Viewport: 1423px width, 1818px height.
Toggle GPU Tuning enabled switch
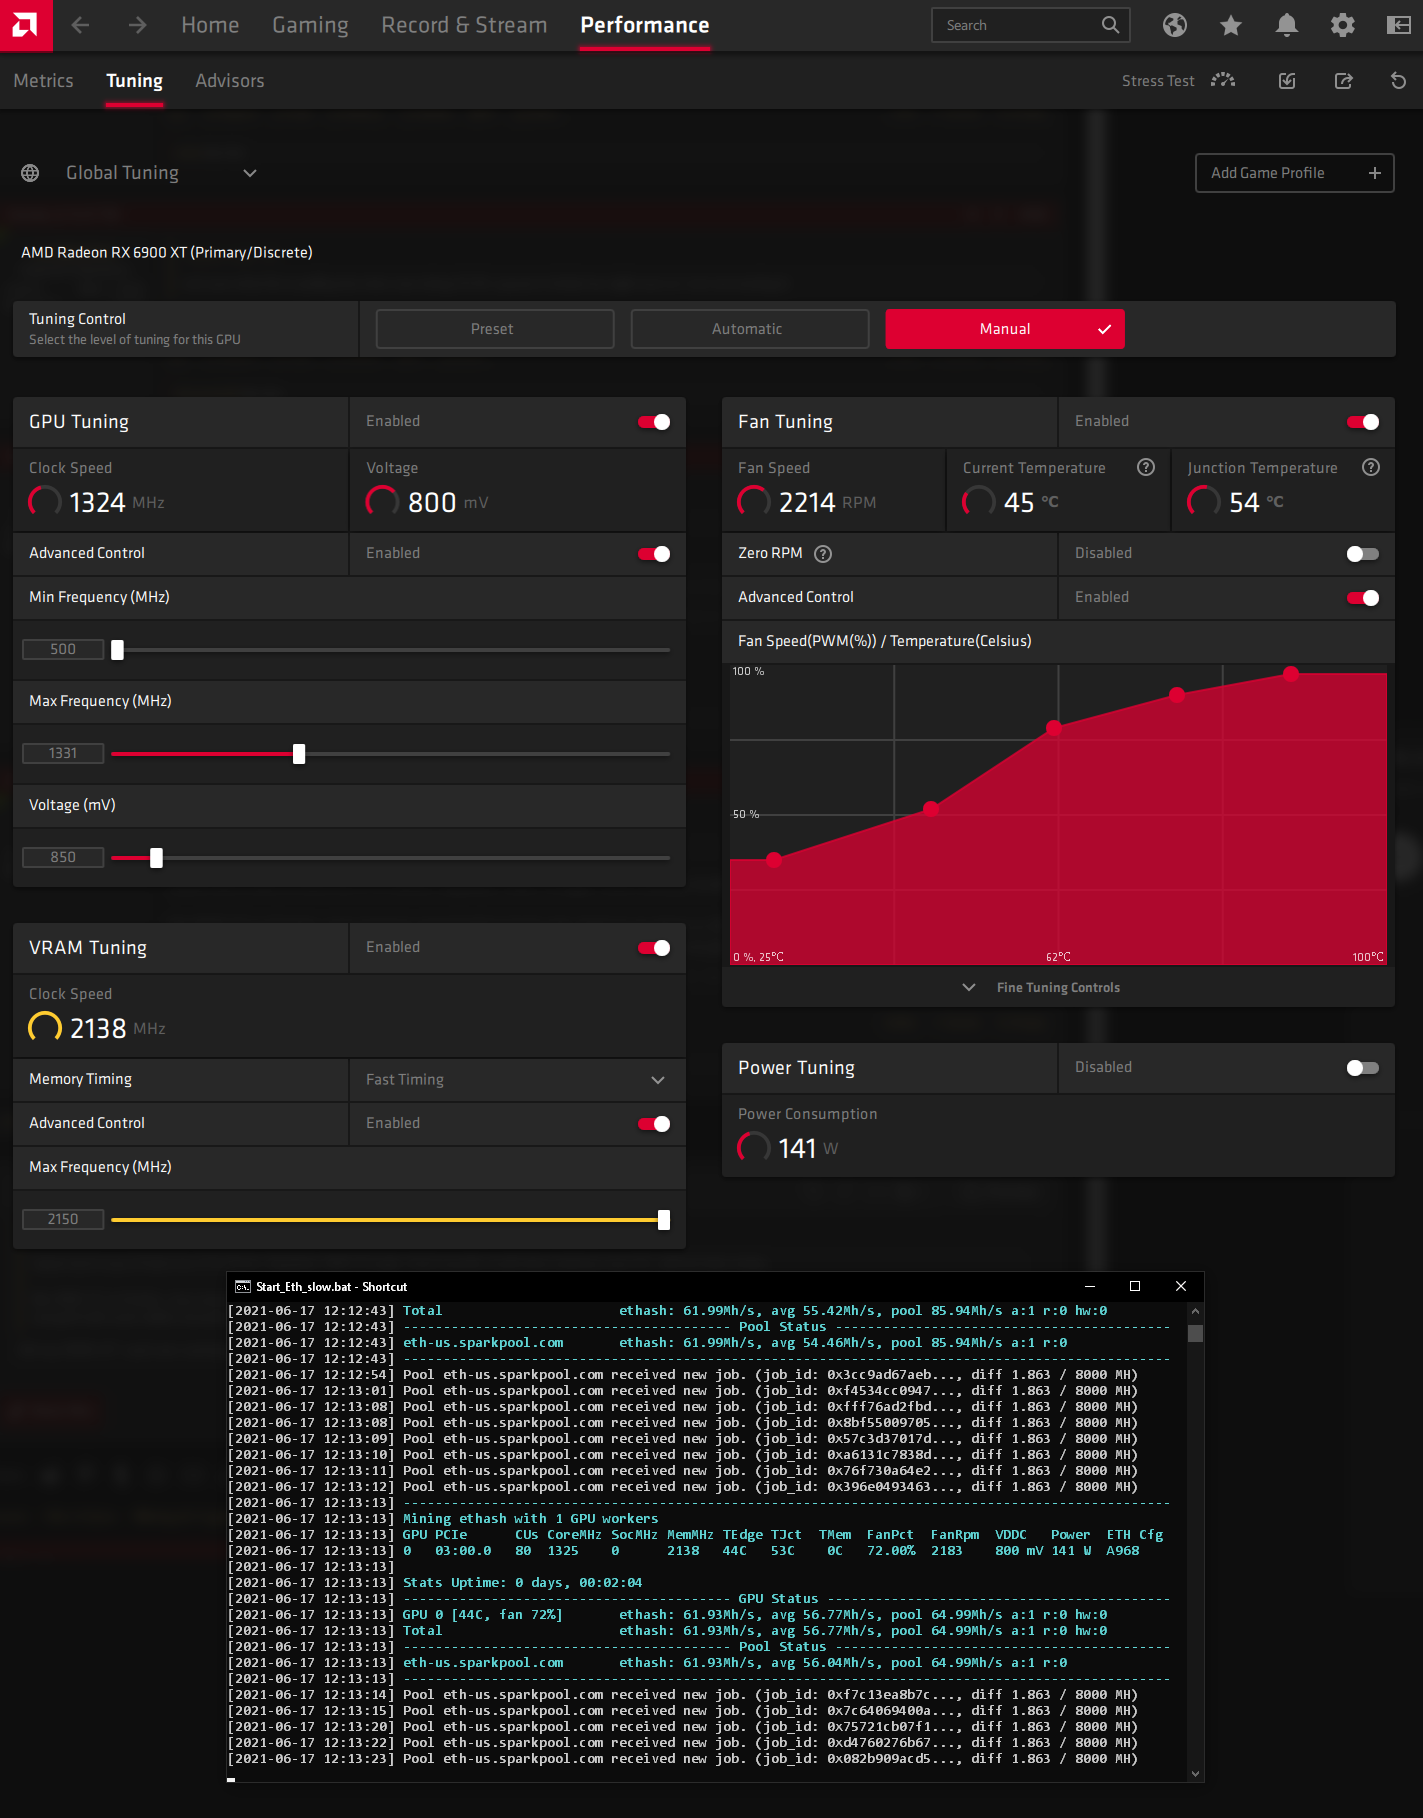tap(655, 422)
